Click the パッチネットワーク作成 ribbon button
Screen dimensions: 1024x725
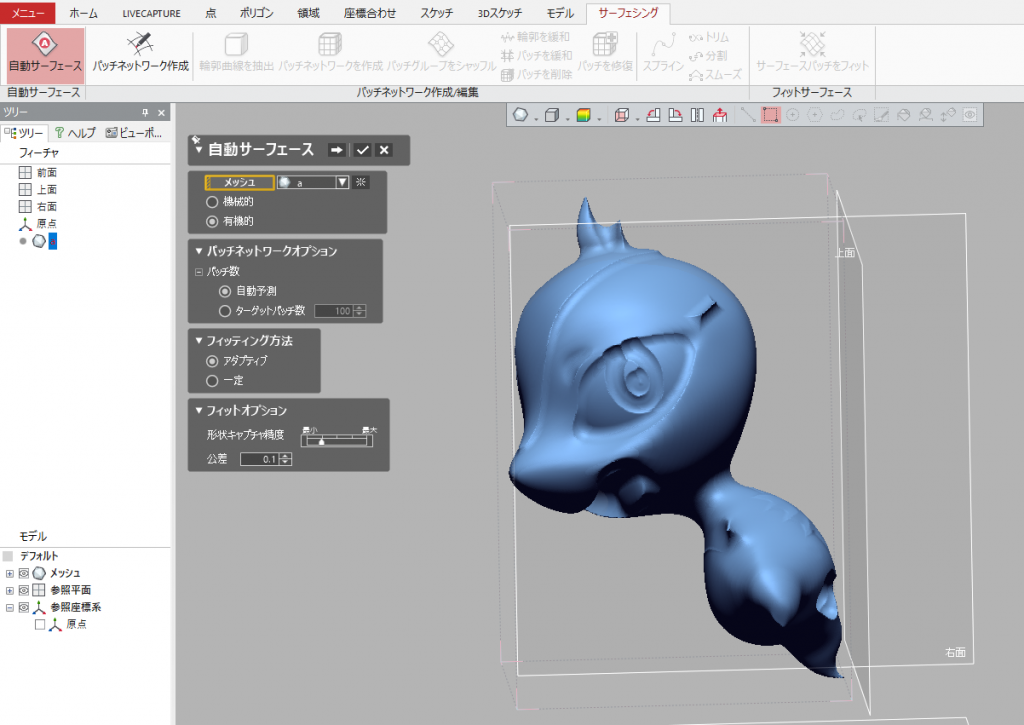tap(140, 54)
